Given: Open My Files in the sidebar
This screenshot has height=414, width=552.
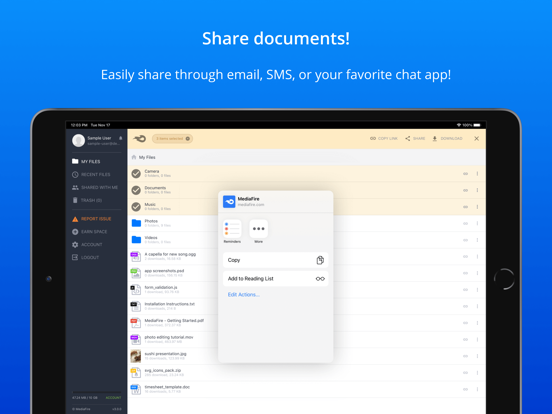Looking at the screenshot, I should point(86,161).
